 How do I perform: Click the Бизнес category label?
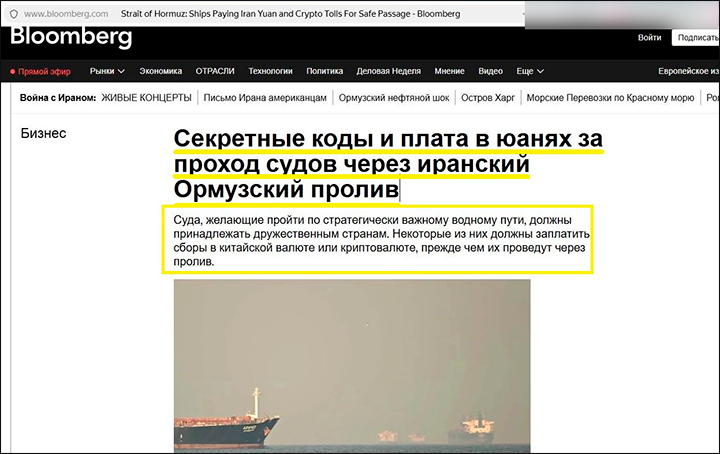pyautogui.click(x=43, y=133)
